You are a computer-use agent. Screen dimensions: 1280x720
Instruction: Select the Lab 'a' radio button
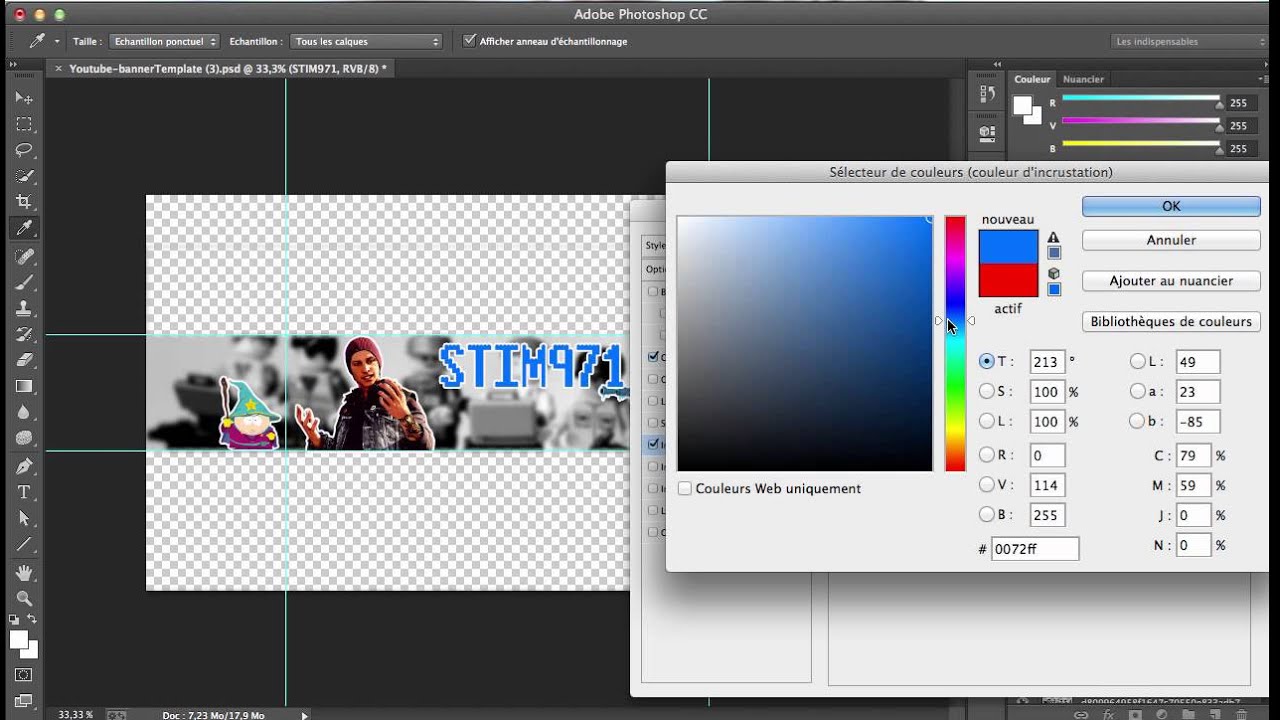point(1137,391)
